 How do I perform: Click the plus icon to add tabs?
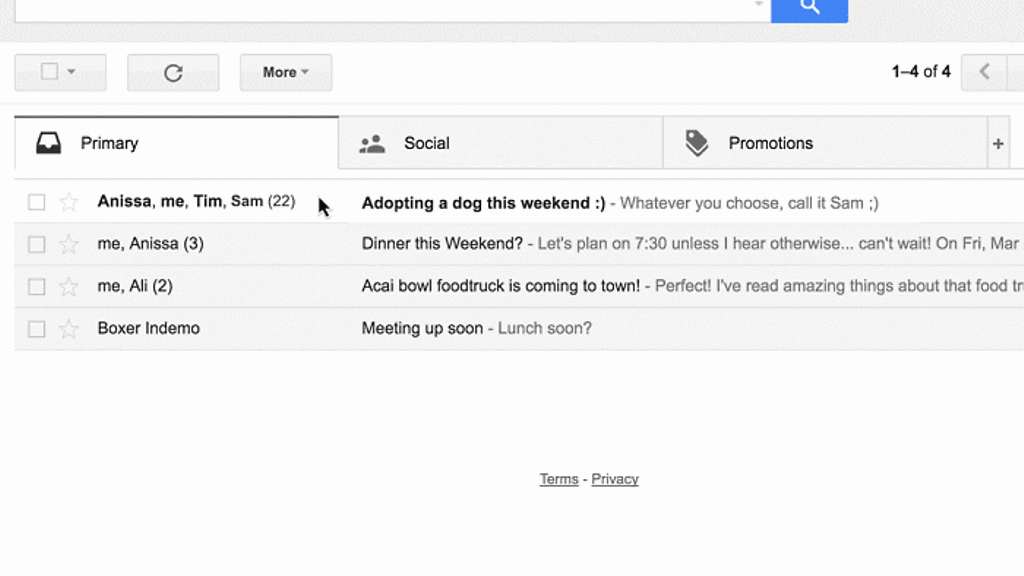[x=998, y=144]
